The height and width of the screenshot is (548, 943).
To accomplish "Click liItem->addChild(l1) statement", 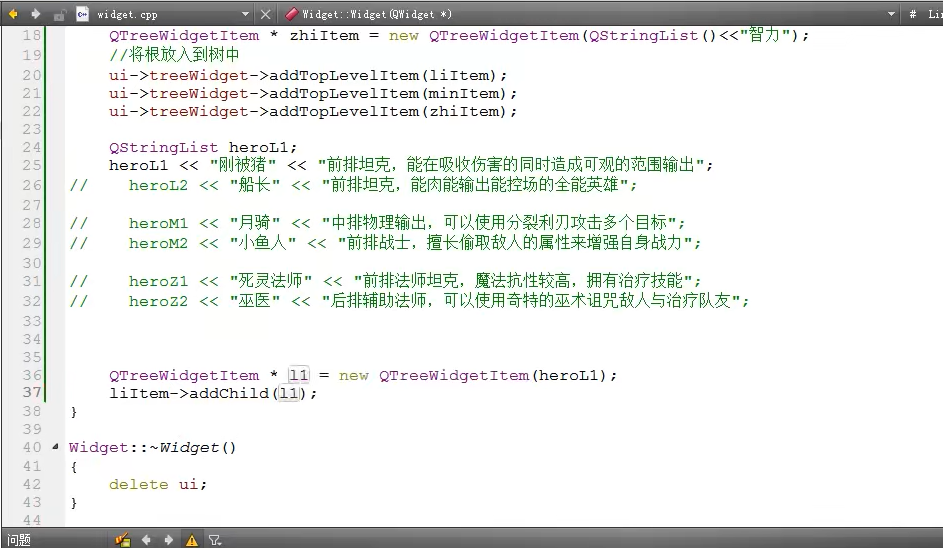I will click(213, 393).
